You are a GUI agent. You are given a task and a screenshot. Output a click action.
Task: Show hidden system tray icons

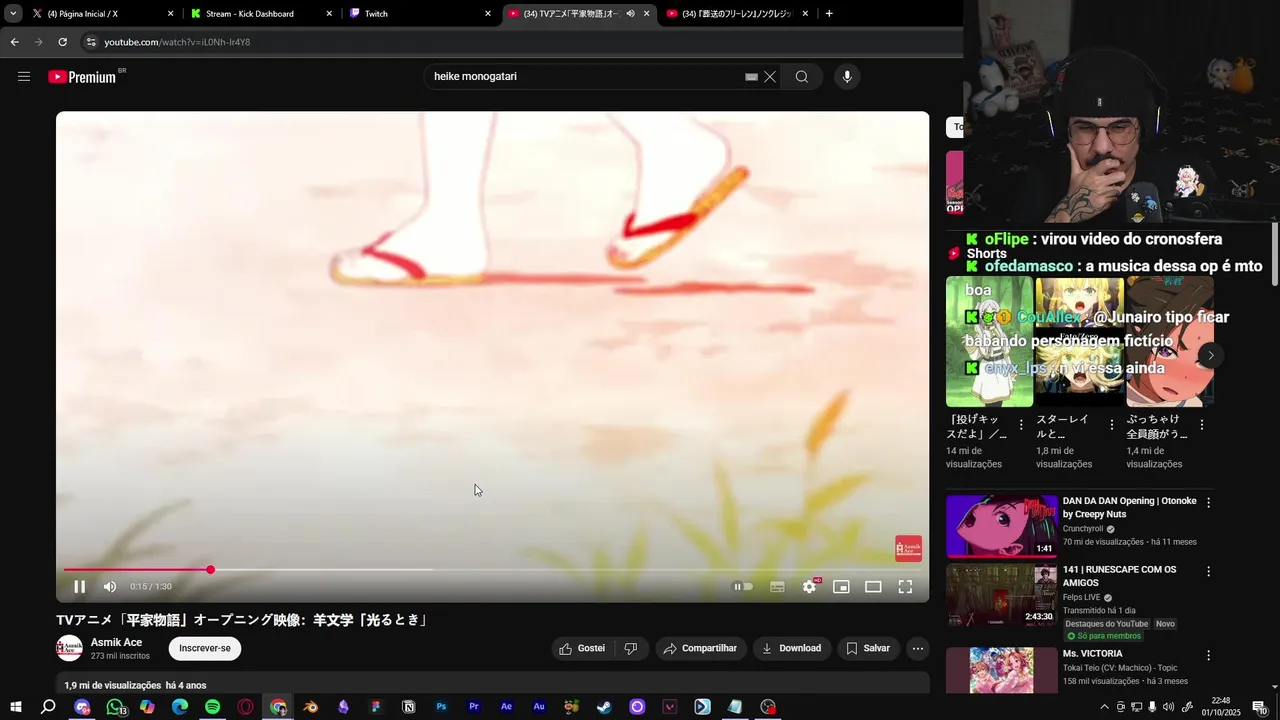1104,707
